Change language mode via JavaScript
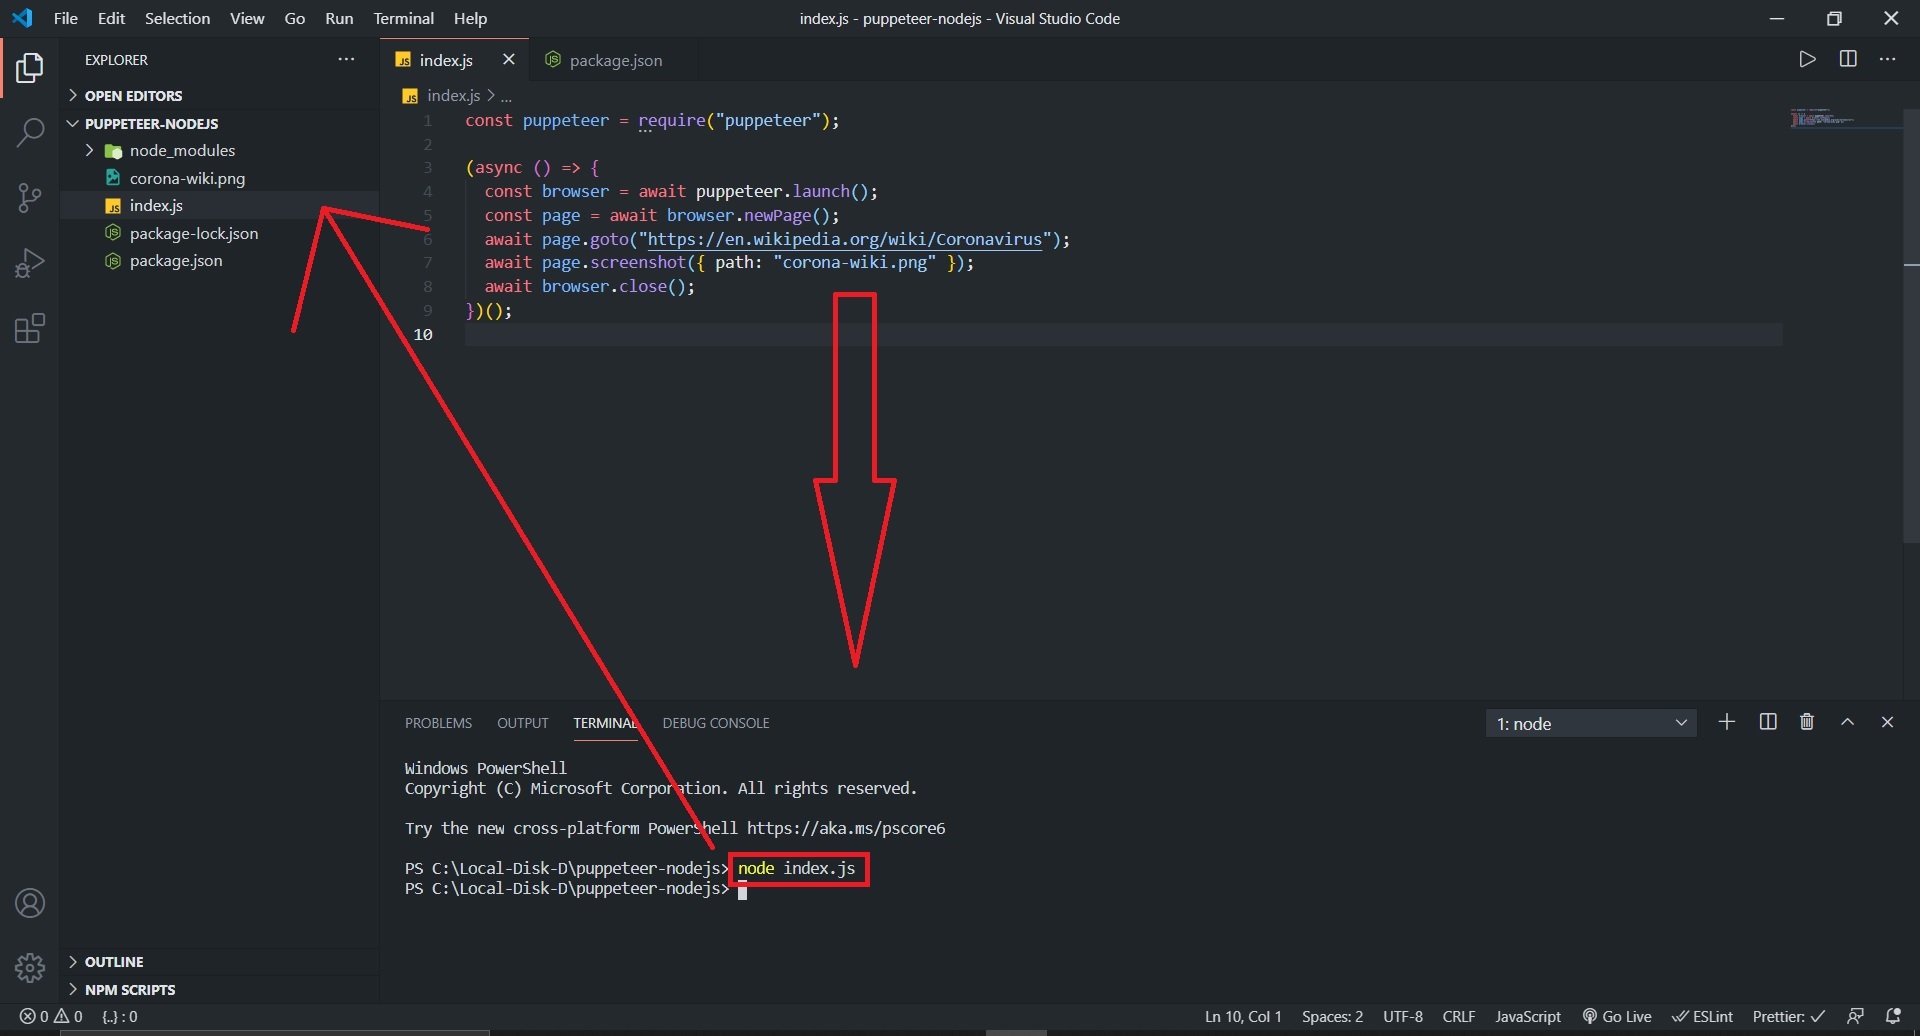1920x1036 pixels. click(x=1527, y=1016)
